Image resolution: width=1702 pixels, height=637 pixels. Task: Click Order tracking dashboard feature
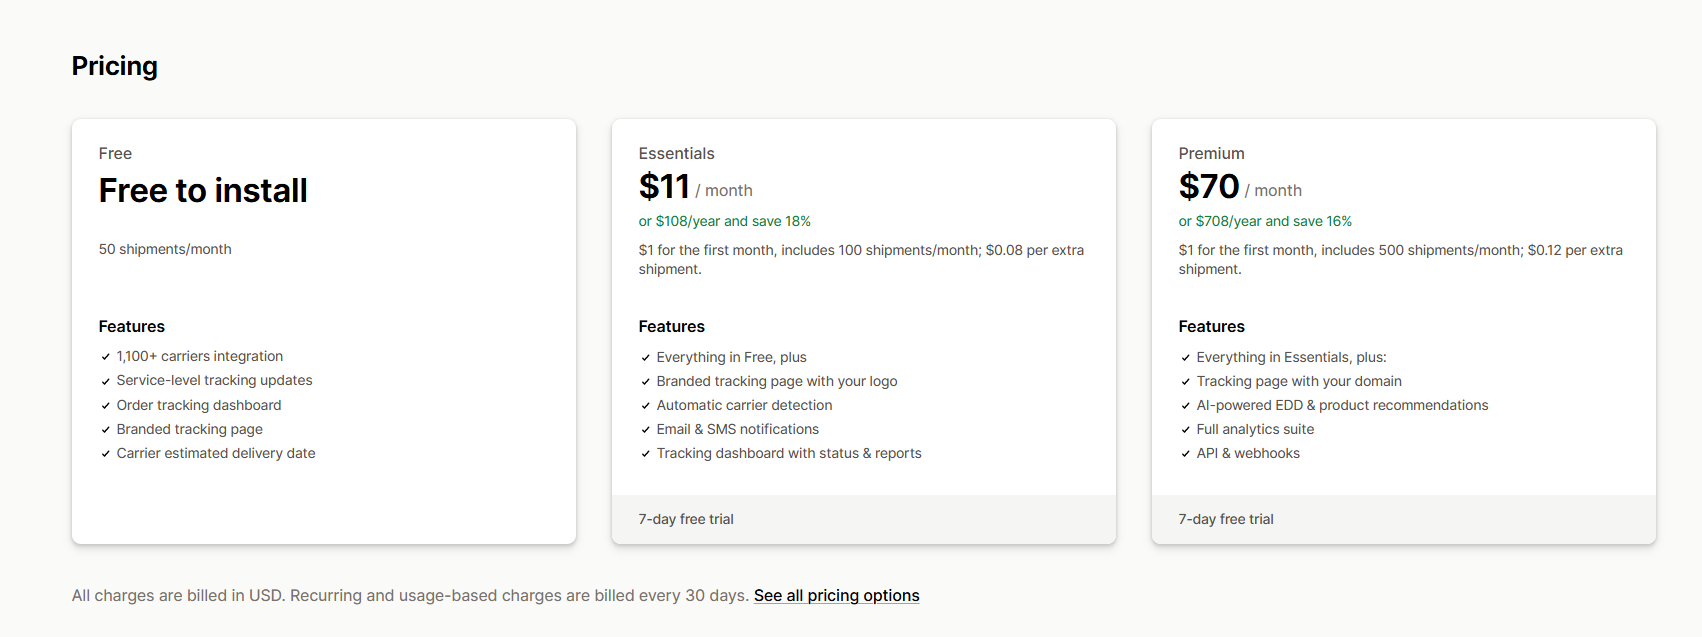(199, 405)
